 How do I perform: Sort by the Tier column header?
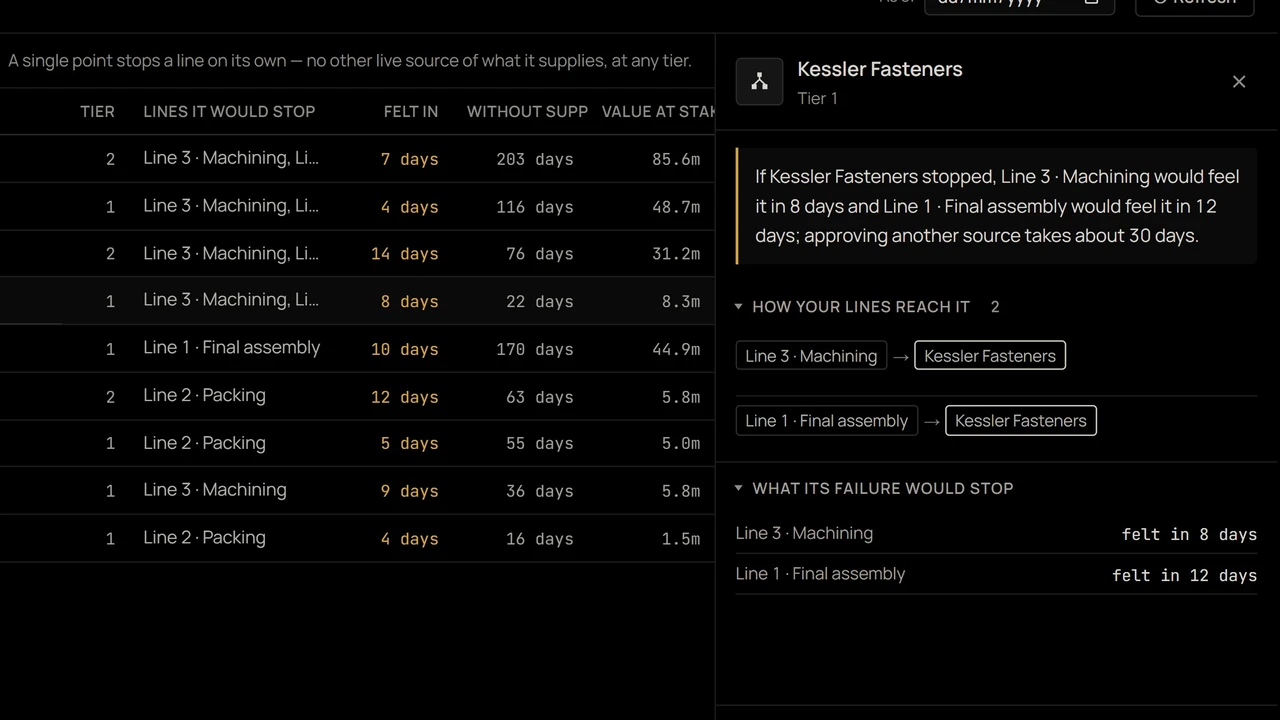(x=97, y=111)
